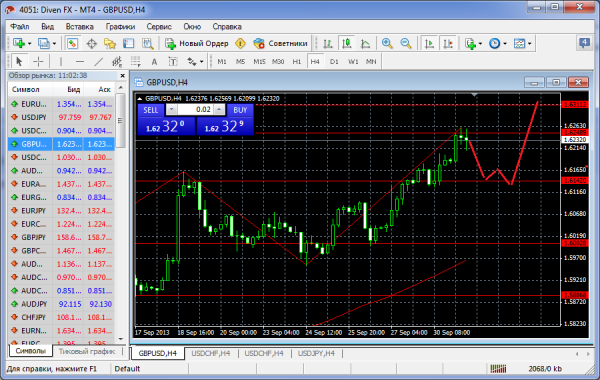The image size is (600, 380).
Task: Toggle the Советники auto-trading button
Action: 280,44
